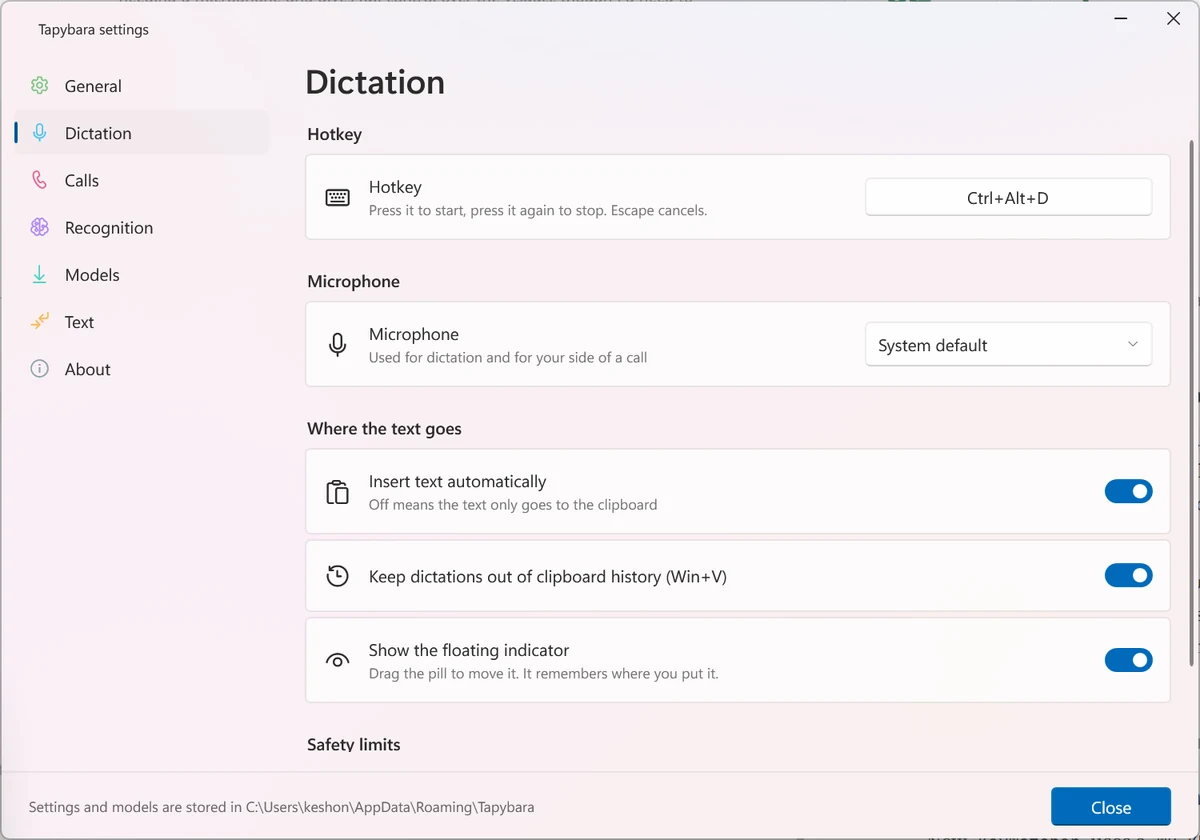Viewport: 1200px width, 840px height.
Task: Select Dictation in the sidebar
Action: pos(141,133)
